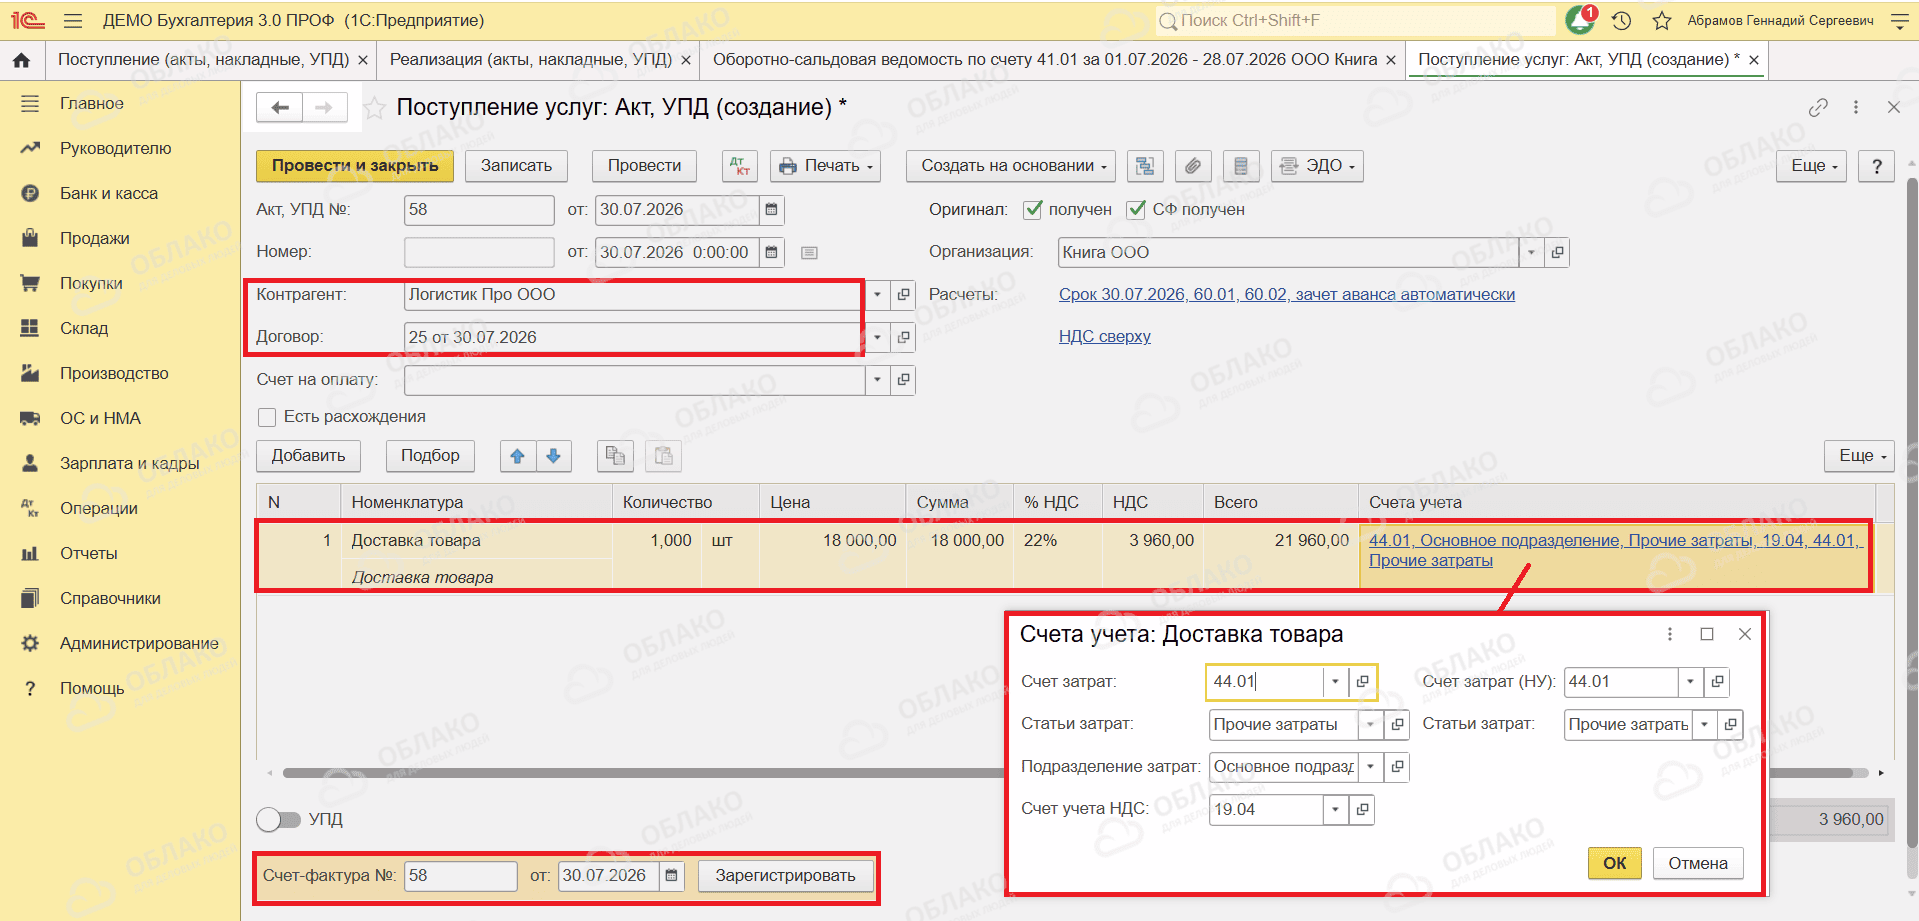This screenshot has width=1919, height=921.
Task: Open the 1C main menu hamburger icon
Action: (72, 20)
